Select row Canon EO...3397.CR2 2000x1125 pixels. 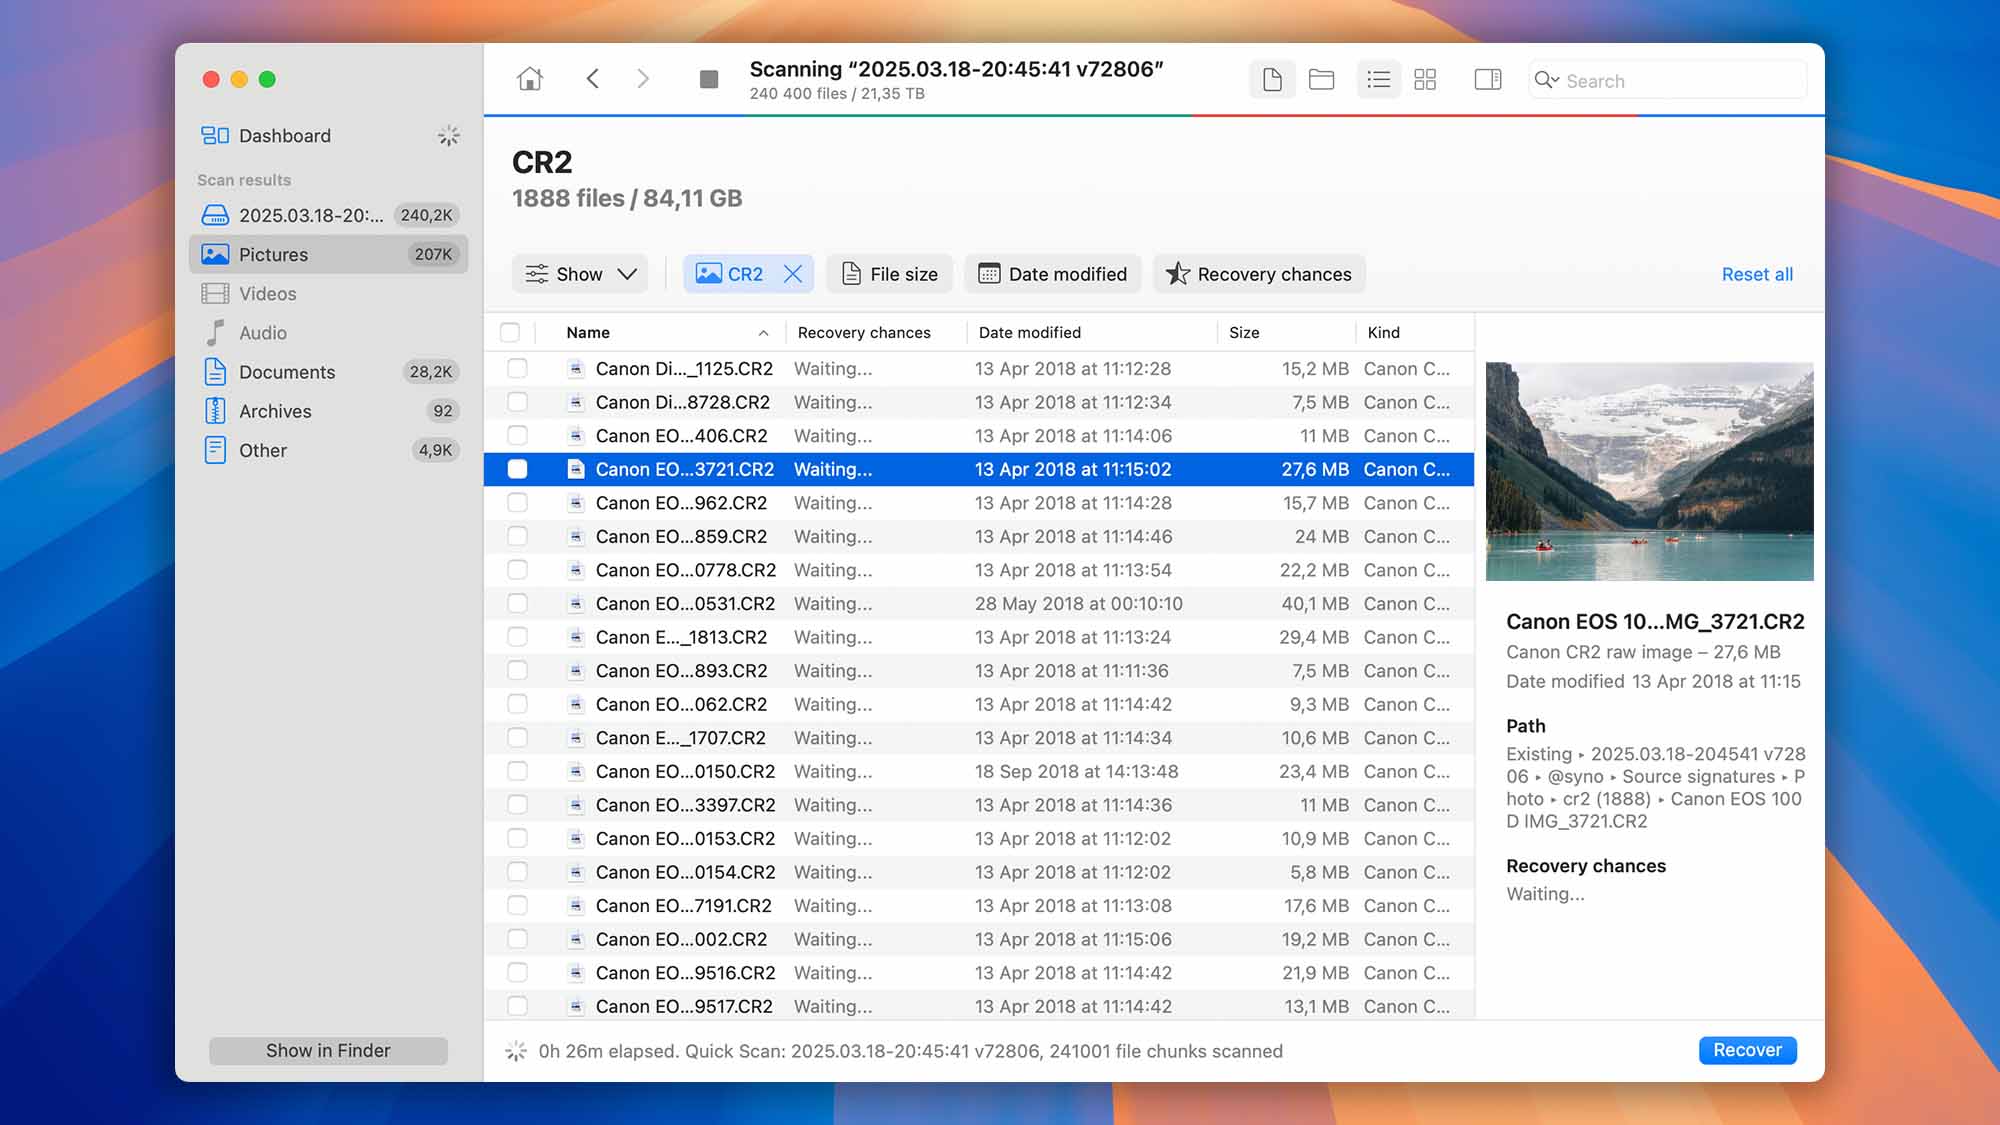979,805
